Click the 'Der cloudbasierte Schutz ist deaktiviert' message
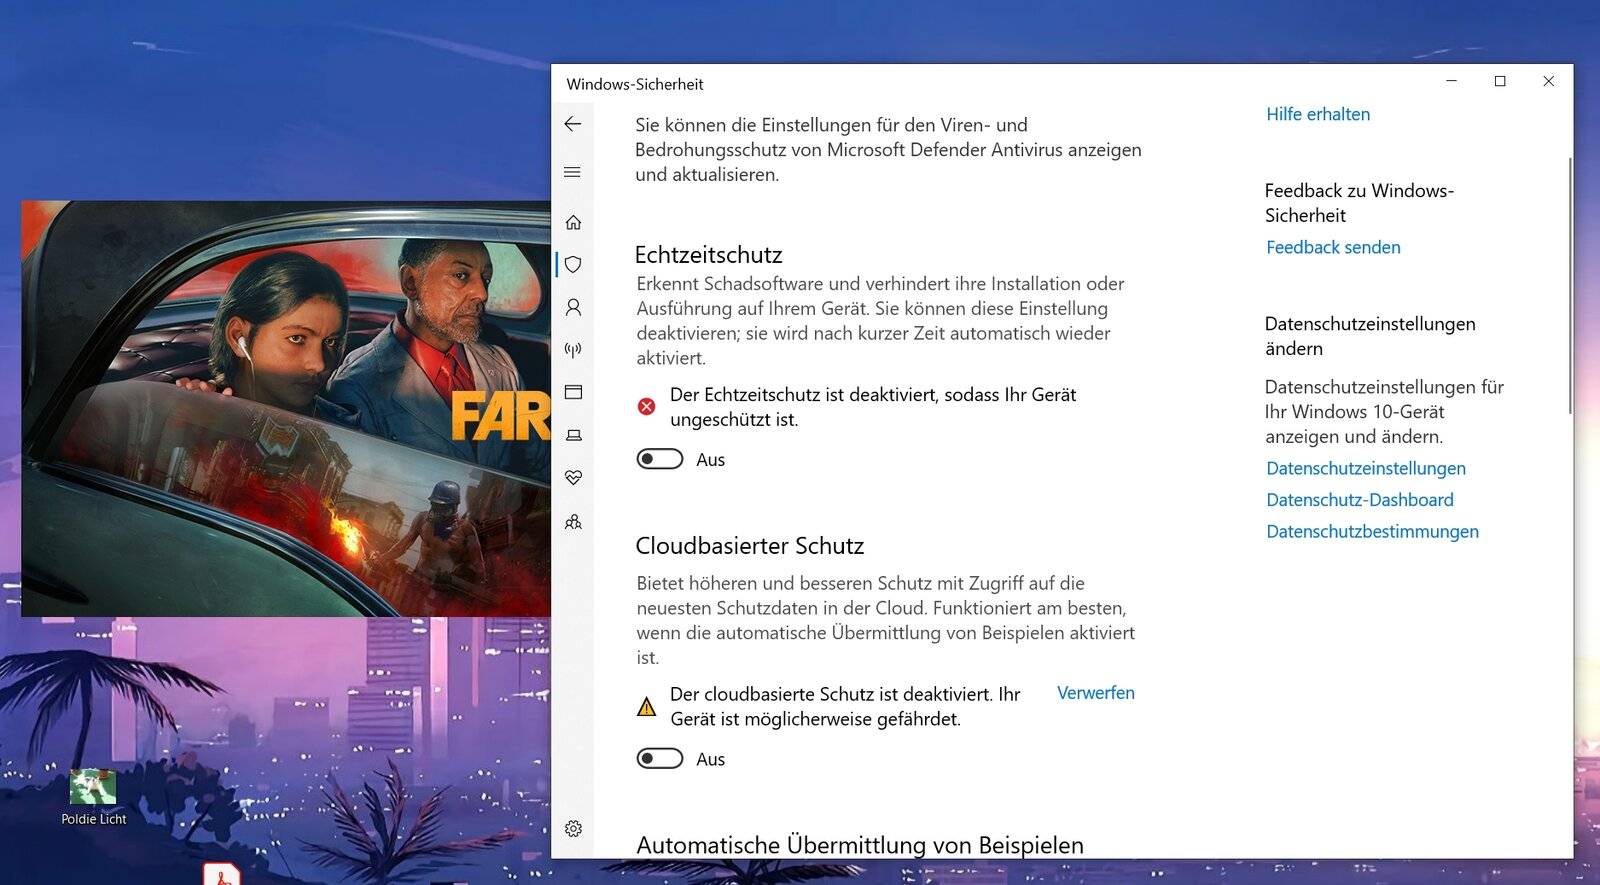The height and width of the screenshot is (885, 1600). 845,706
